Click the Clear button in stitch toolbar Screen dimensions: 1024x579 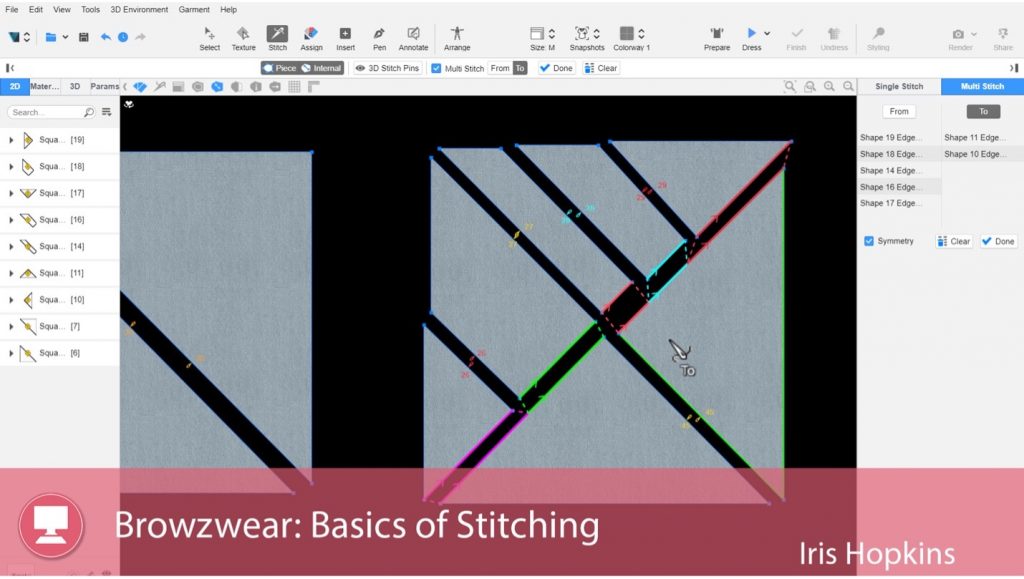(601, 68)
